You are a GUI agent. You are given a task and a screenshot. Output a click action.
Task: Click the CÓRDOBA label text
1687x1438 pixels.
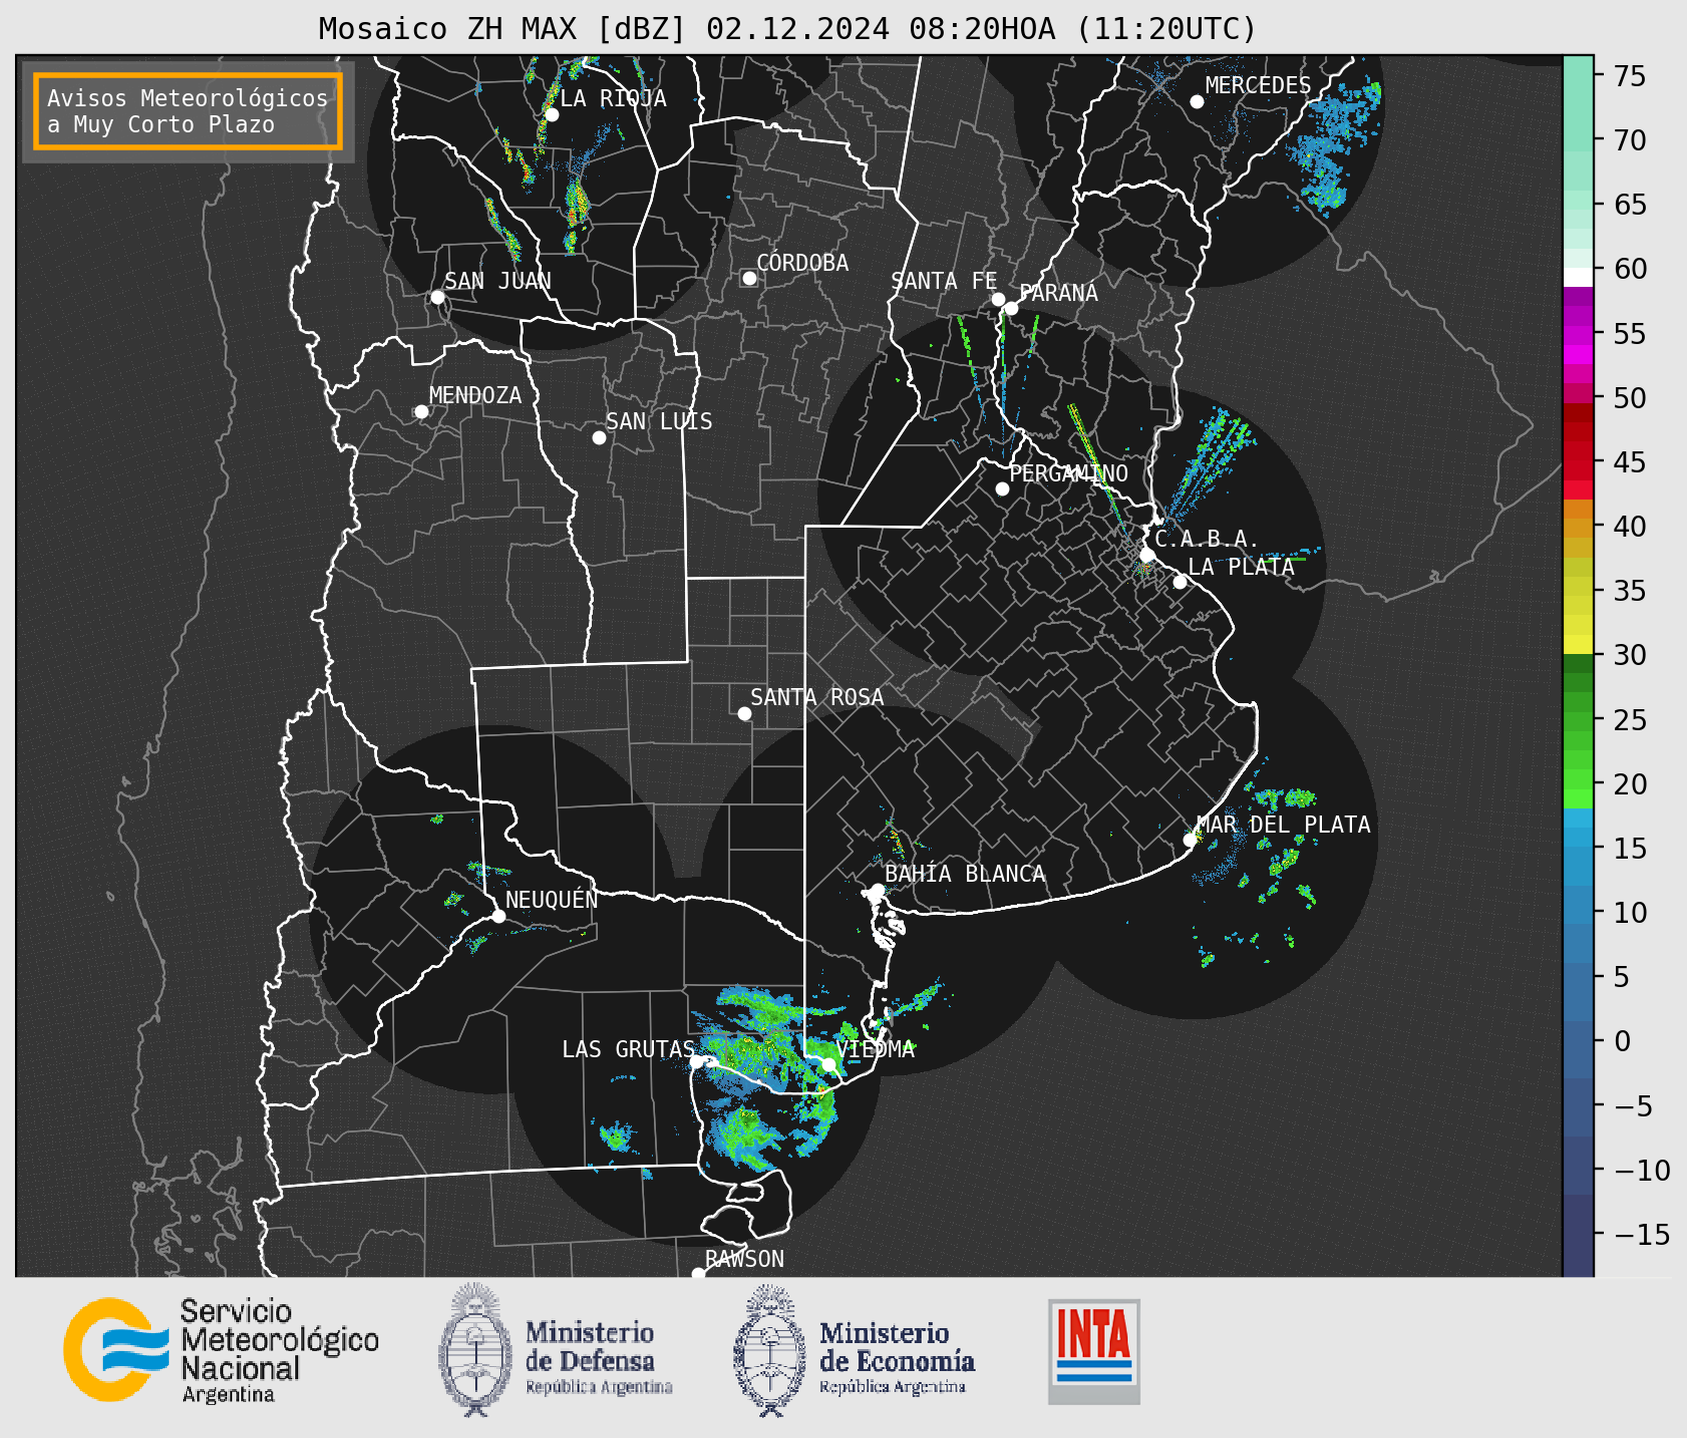802,263
